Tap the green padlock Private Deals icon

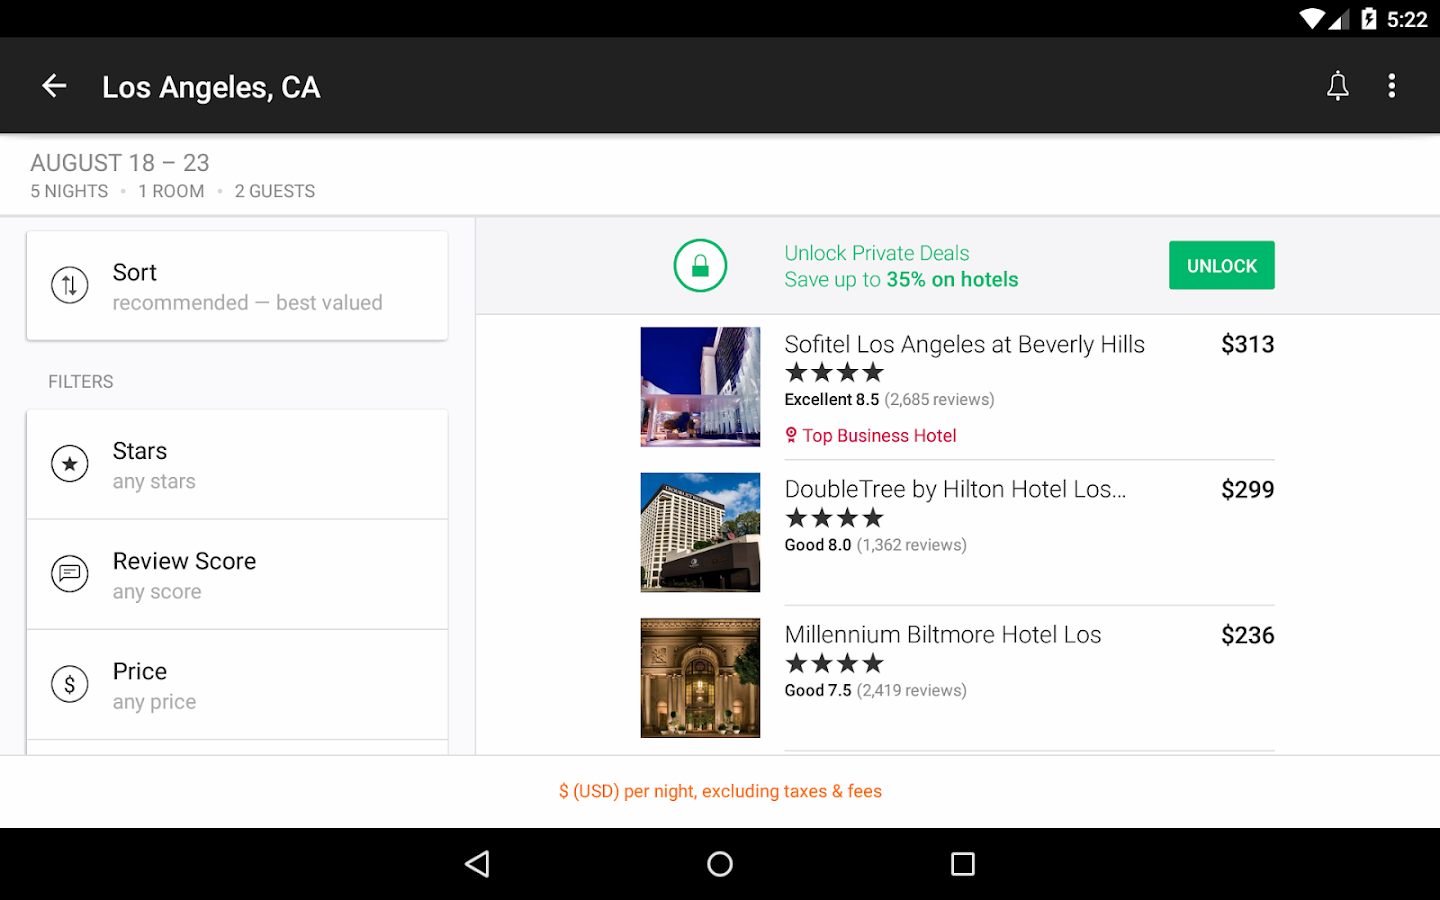(700, 266)
